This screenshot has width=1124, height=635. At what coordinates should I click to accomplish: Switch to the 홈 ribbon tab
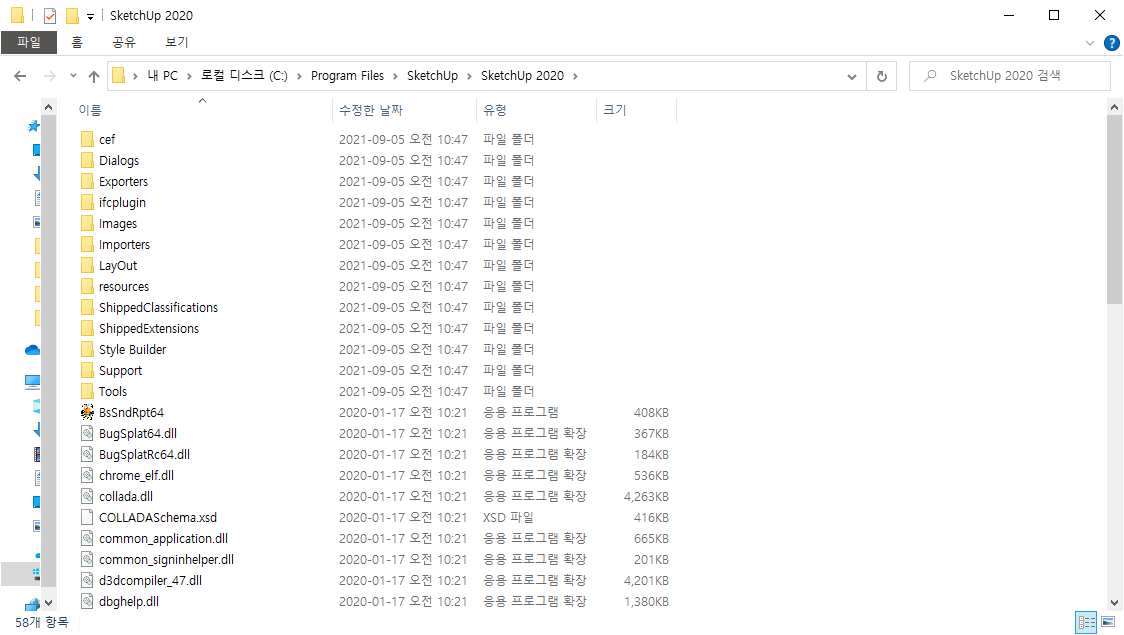[x=77, y=42]
